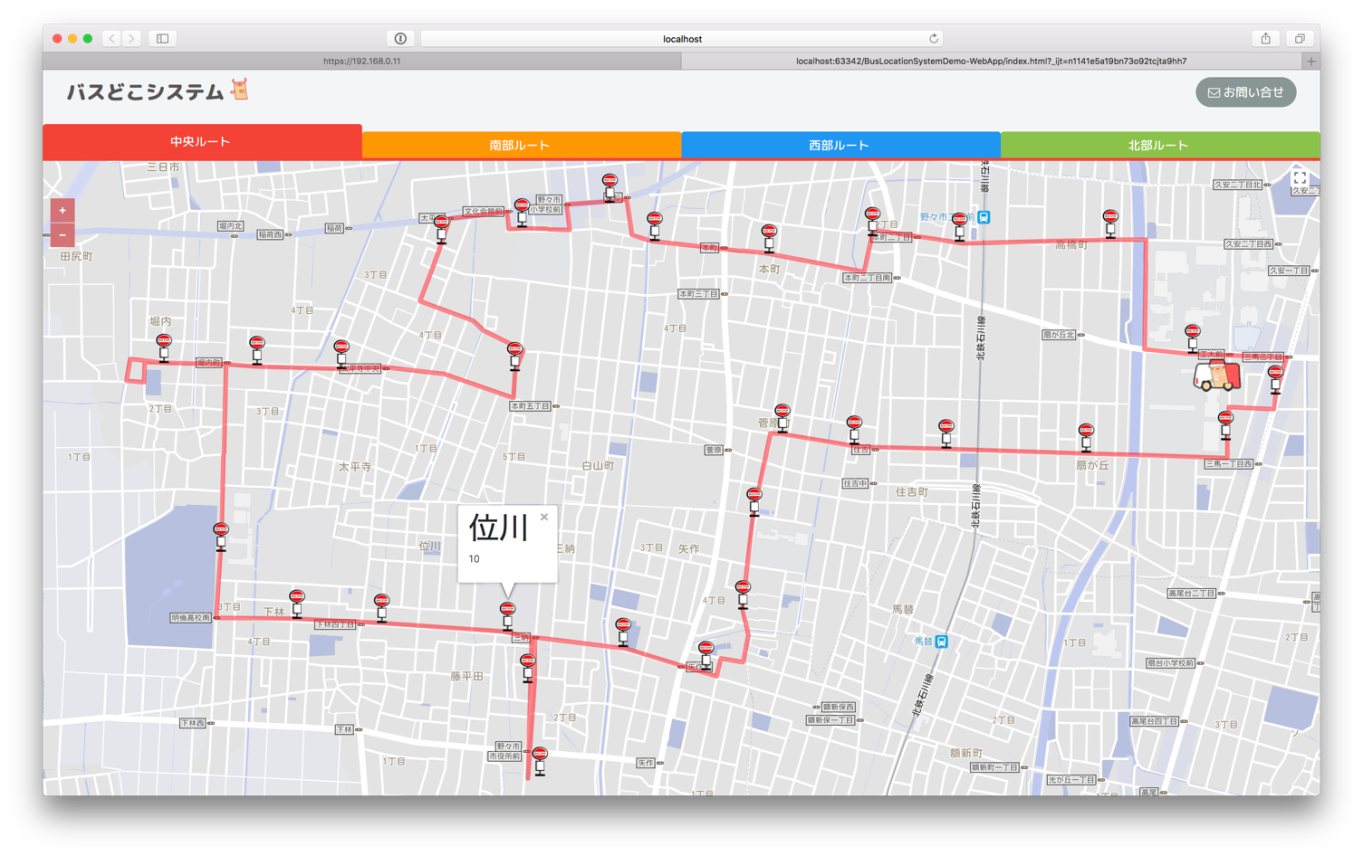Screen dimensions: 1363x856
Task: Open the Safari share menu
Action: pyautogui.click(x=1265, y=39)
